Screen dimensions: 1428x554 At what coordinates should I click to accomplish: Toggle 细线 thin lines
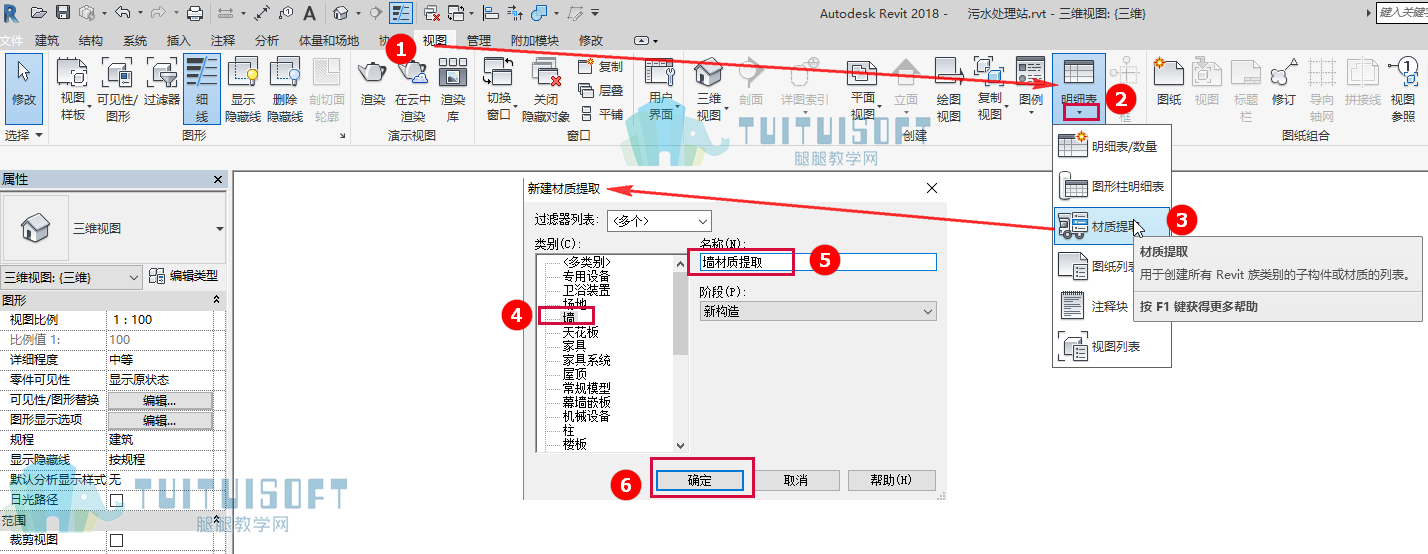pos(202,88)
